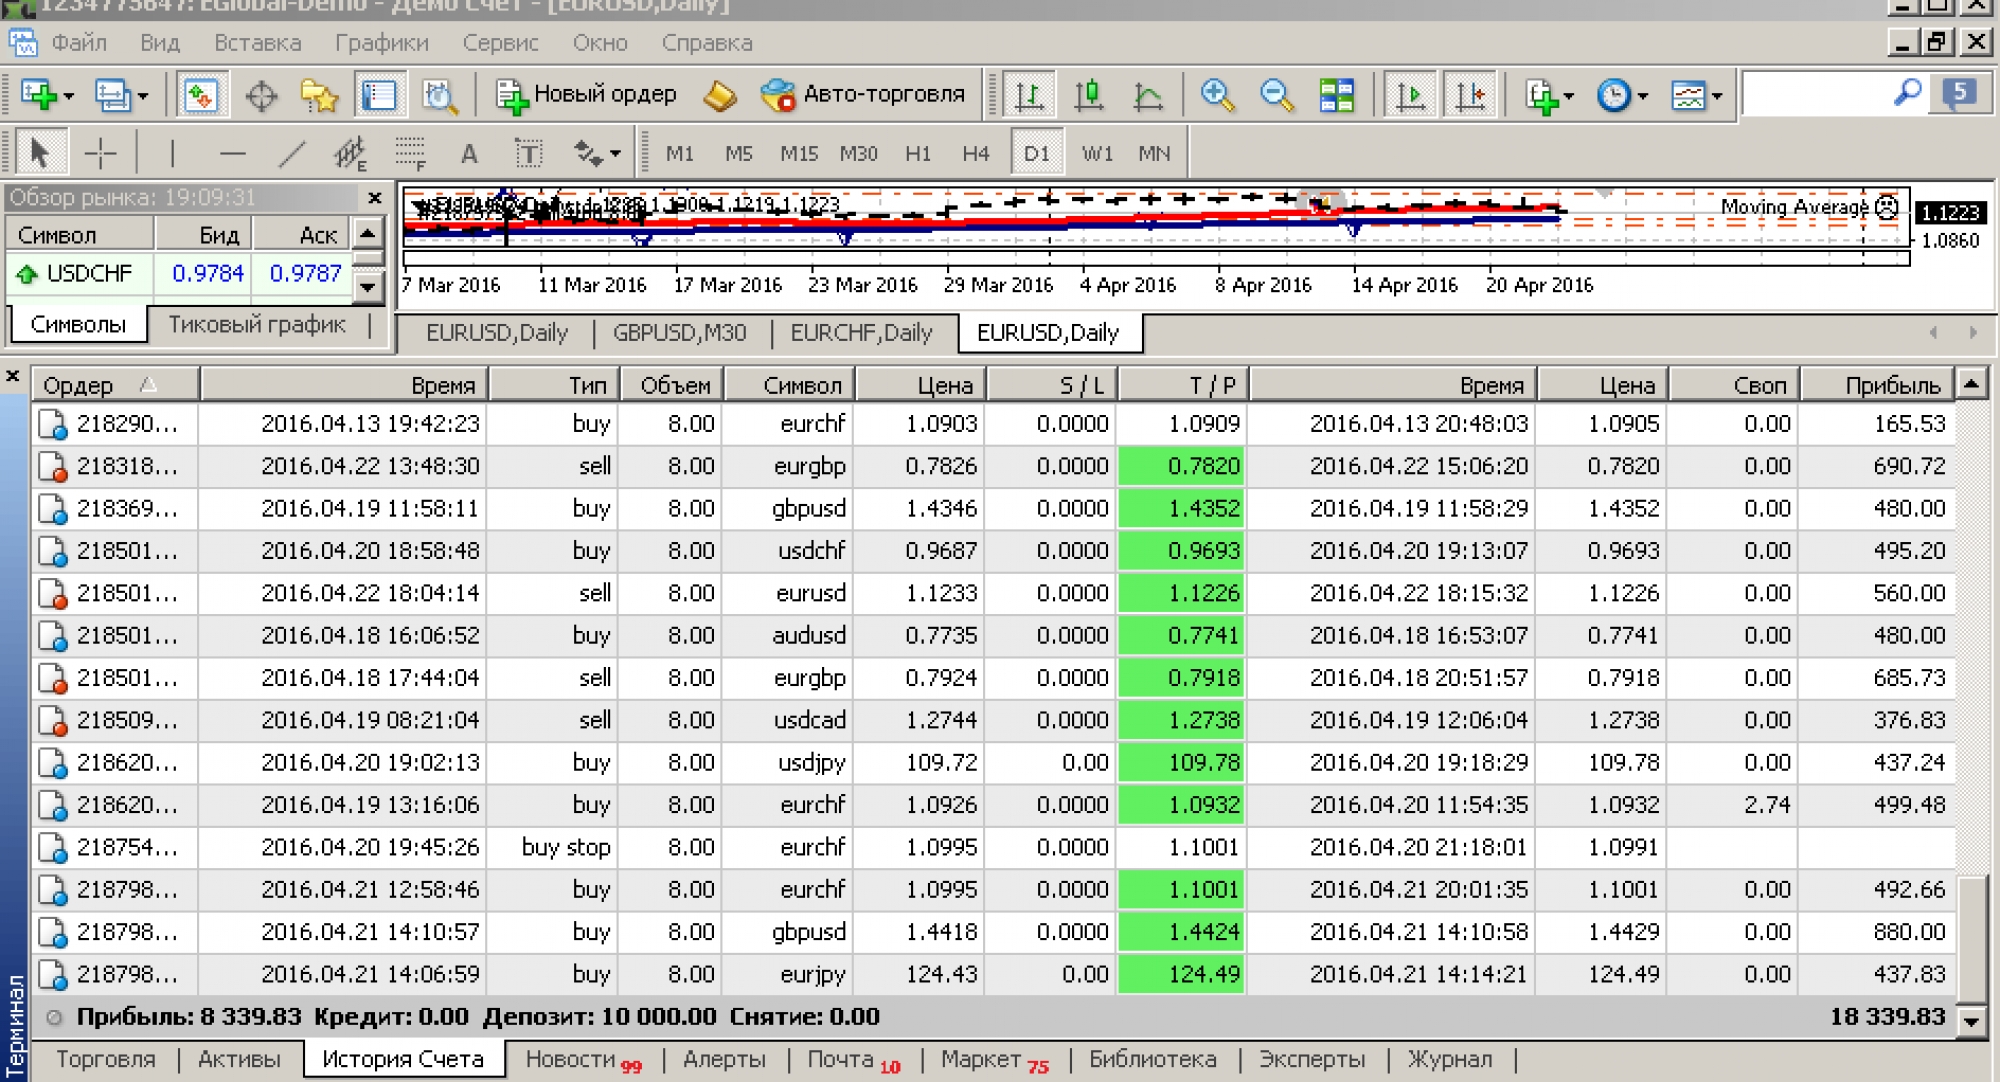This screenshot has height=1082, width=2000.
Task: Sort history by Прибыль column header
Action: coord(1892,385)
